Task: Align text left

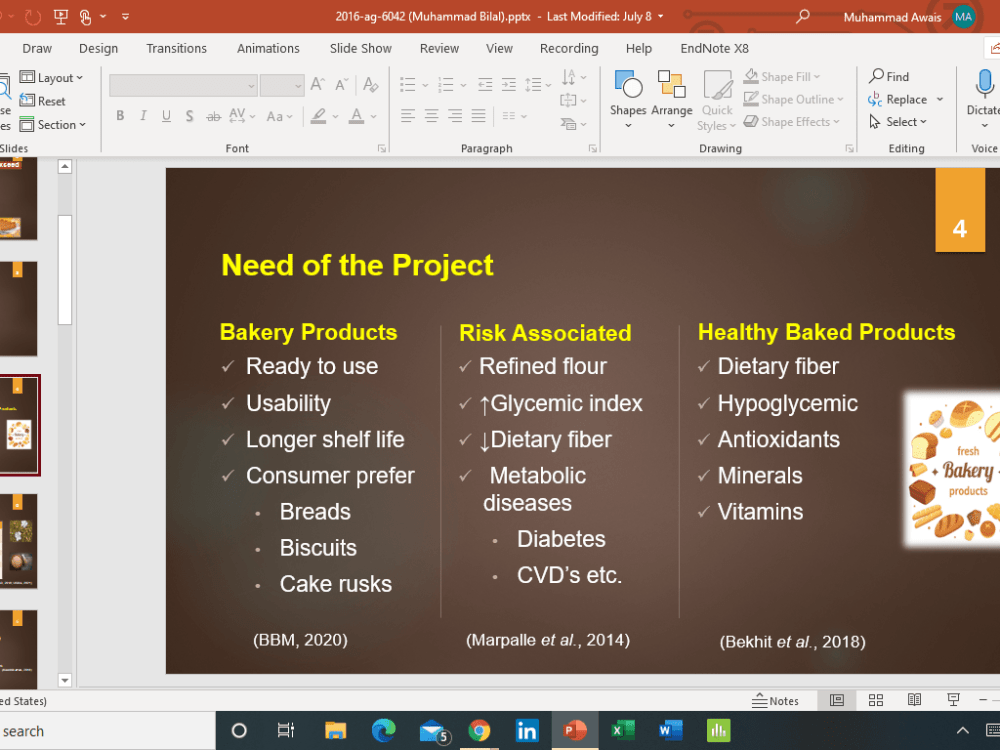Action: click(x=408, y=116)
